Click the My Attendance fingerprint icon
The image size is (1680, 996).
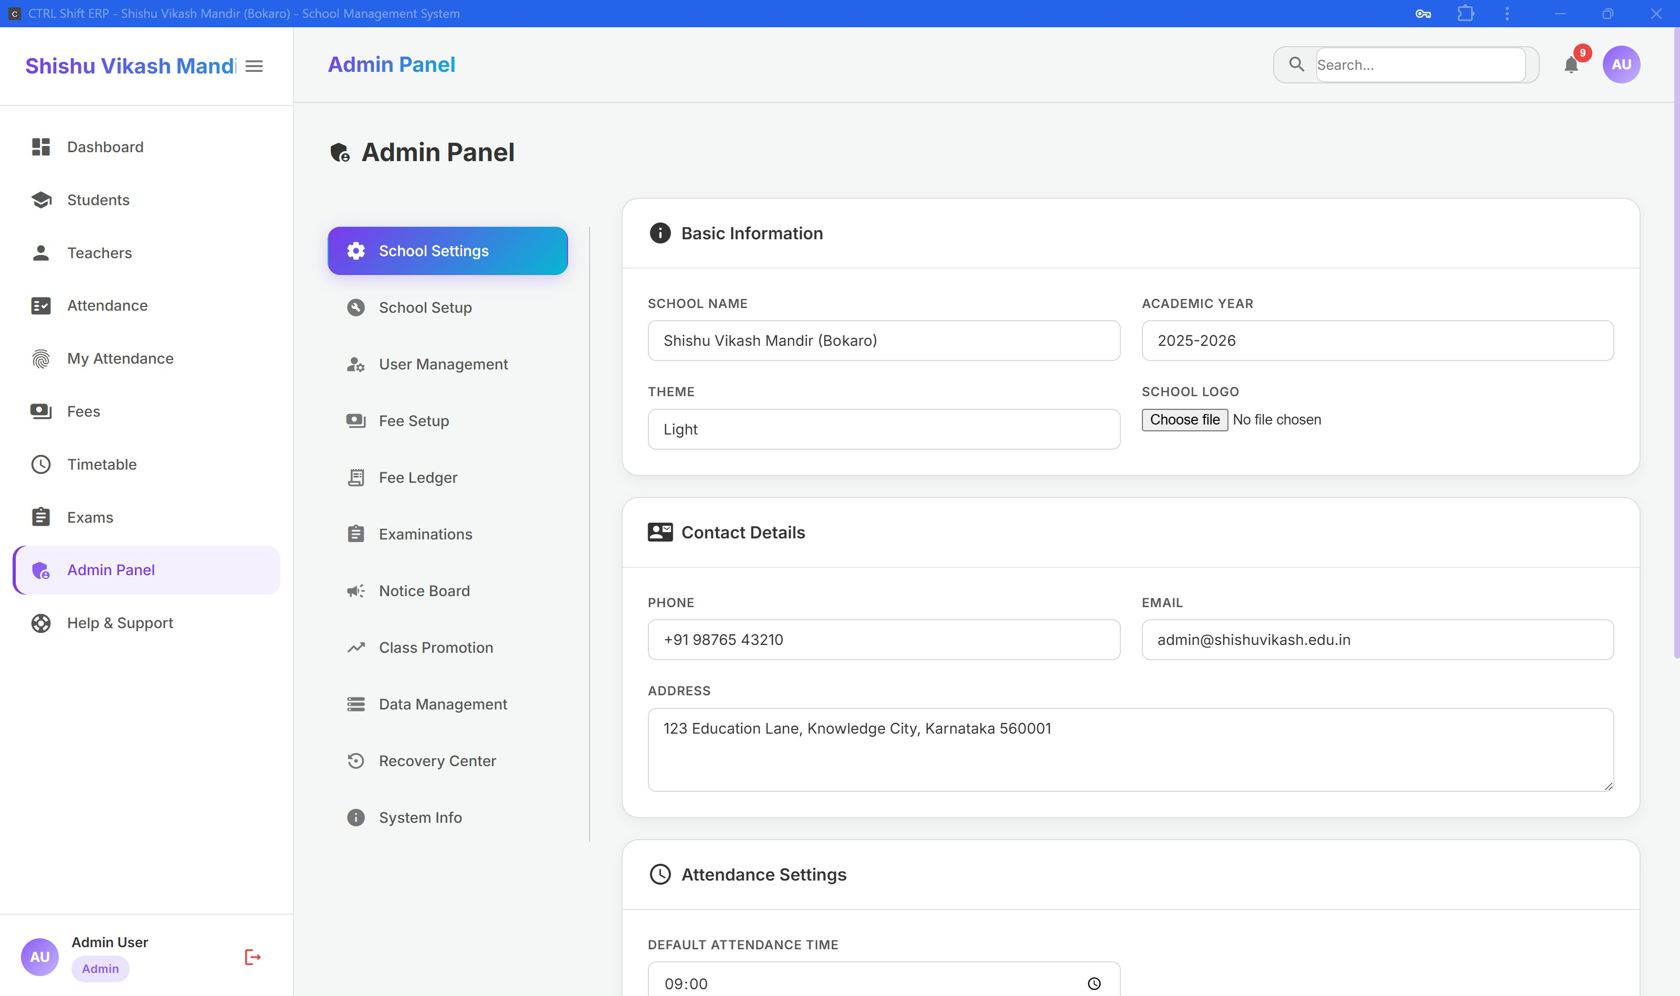coord(41,359)
